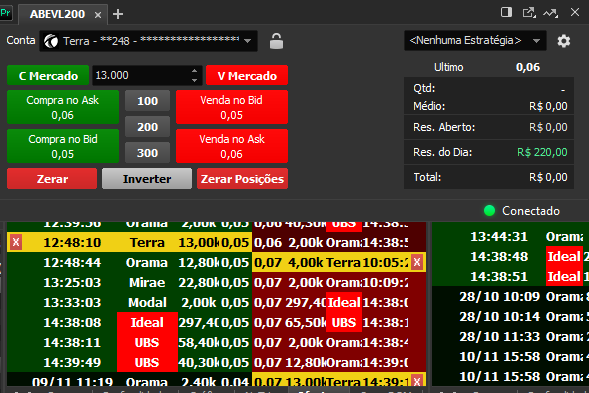The image size is (589, 393).
Task: Click the 28/10 11:33 Orama row
Action: click(x=510, y=336)
